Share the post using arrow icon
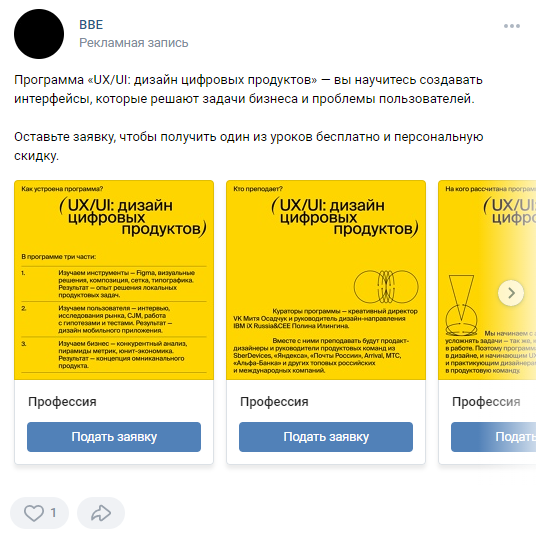536x540 pixels. (101, 513)
